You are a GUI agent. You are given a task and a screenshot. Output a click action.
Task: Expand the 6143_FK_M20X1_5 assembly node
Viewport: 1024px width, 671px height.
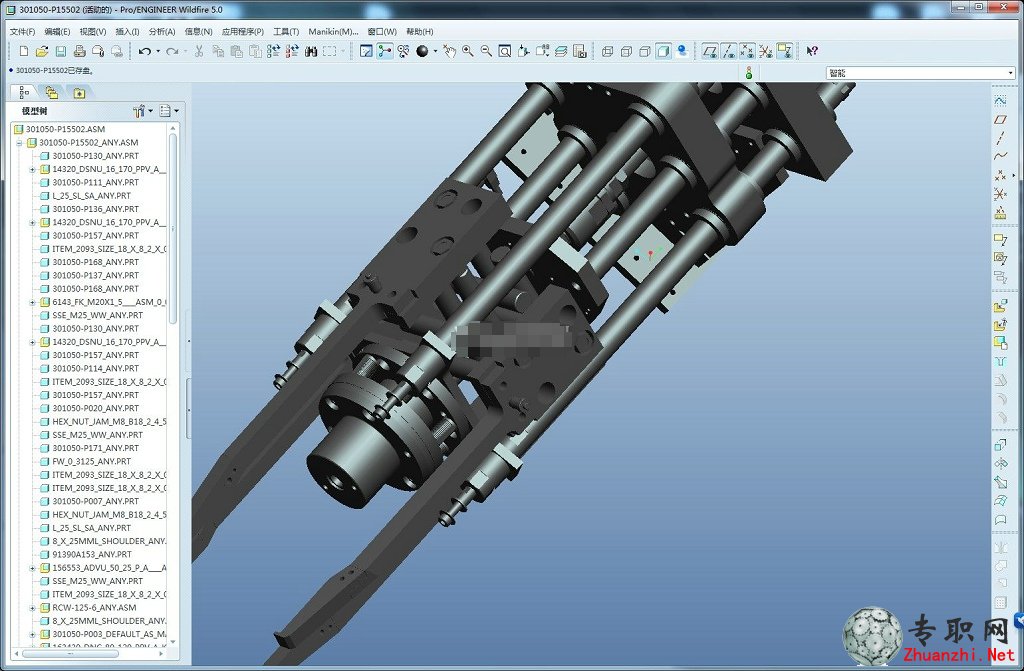32,302
